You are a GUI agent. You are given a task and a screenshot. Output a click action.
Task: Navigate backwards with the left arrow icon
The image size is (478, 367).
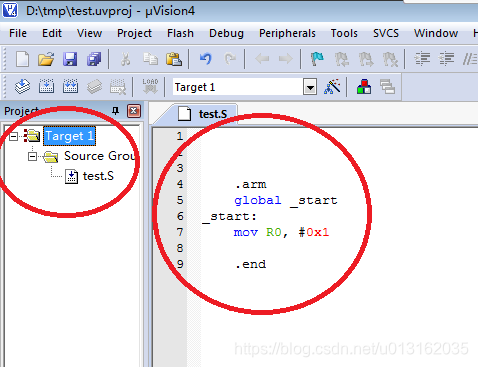262,59
